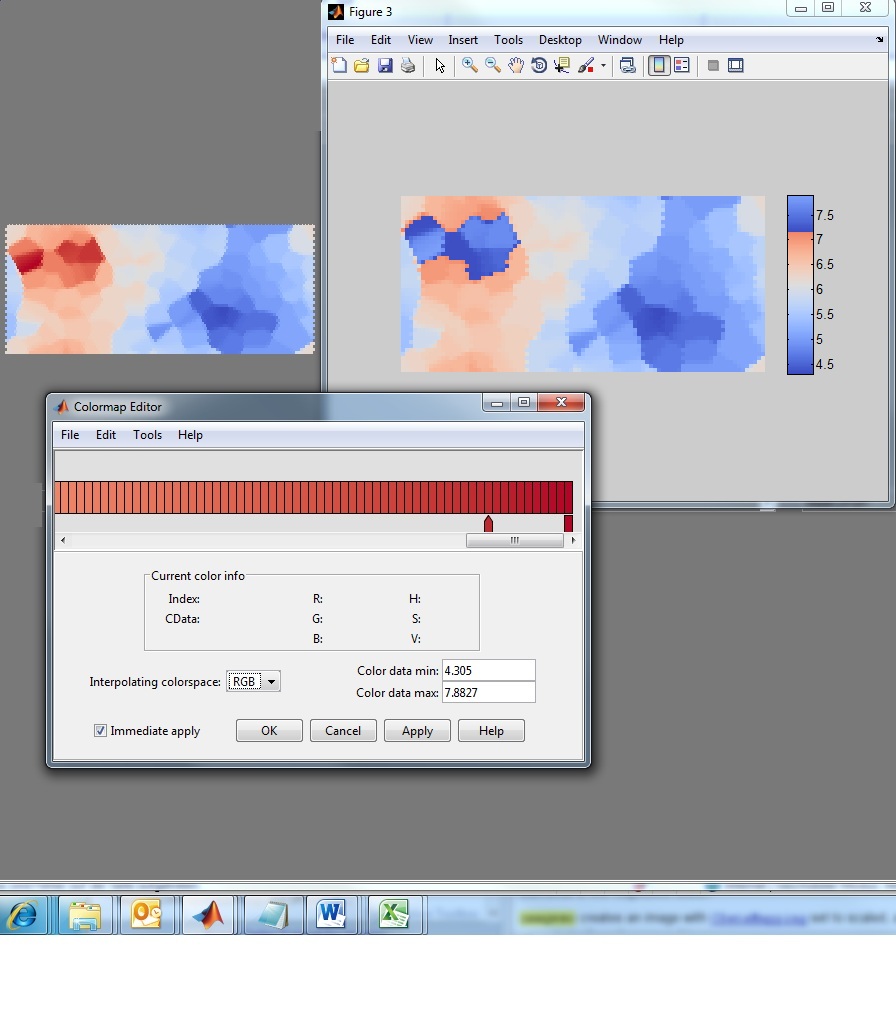The height and width of the screenshot is (1024, 896).
Task: Click the New Figure icon
Action: [339, 66]
